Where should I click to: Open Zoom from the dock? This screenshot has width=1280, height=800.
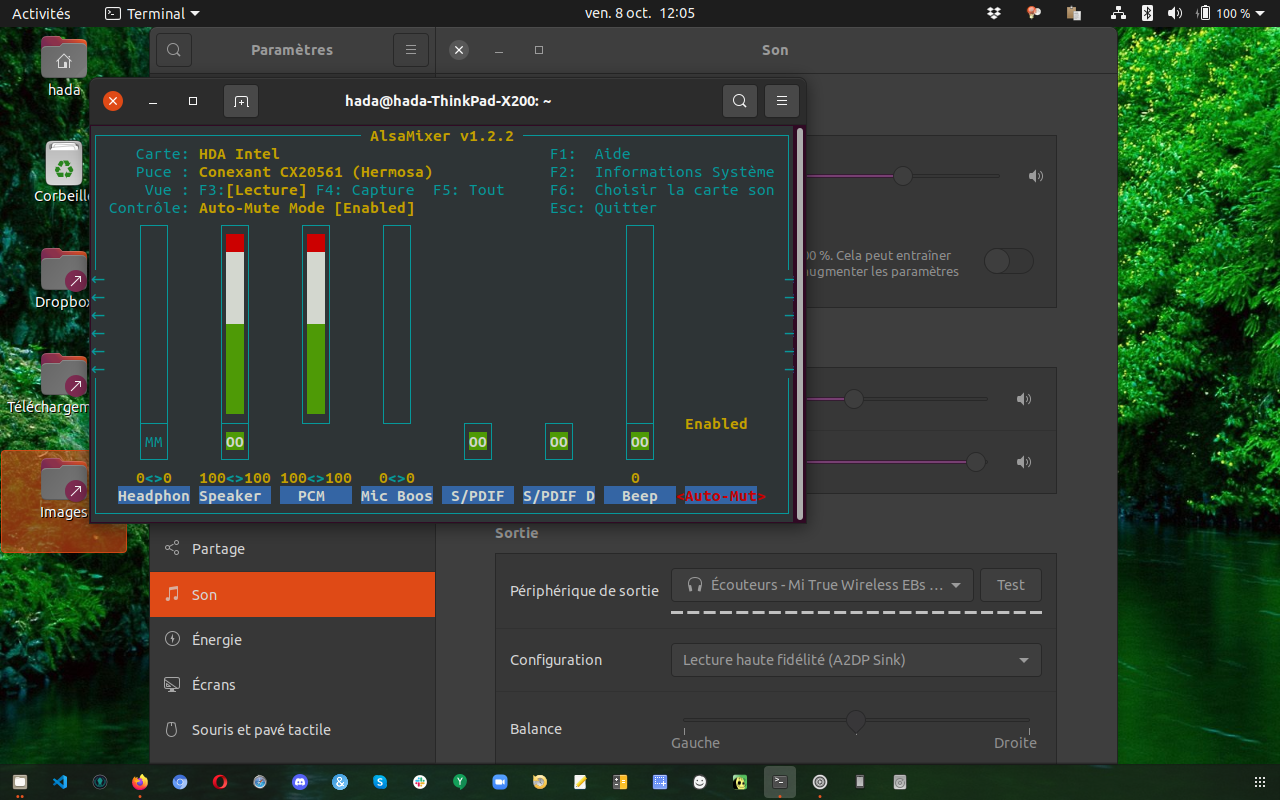[x=500, y=782]
